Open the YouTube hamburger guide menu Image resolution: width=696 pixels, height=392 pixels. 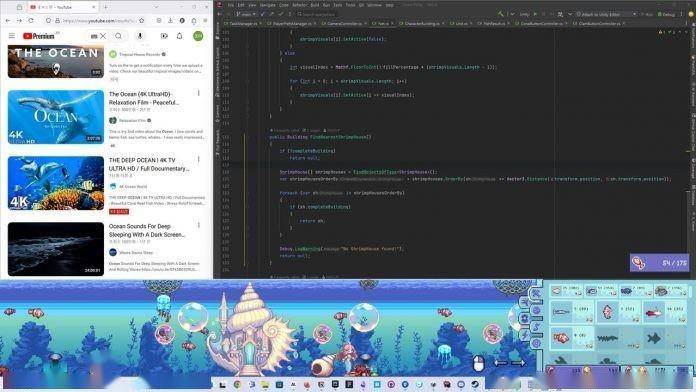12,36
